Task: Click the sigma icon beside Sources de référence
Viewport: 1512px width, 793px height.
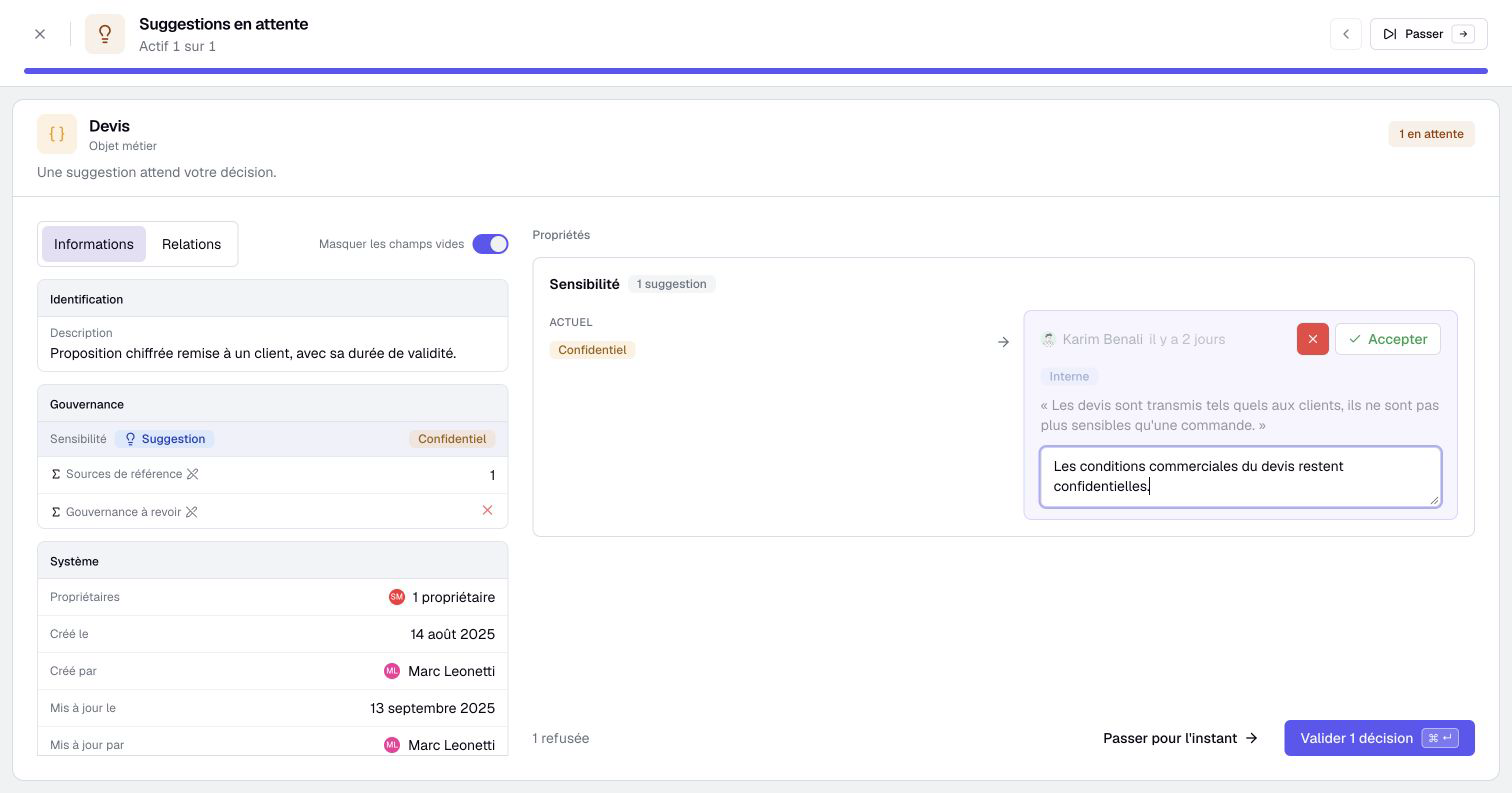Action: 56,474
